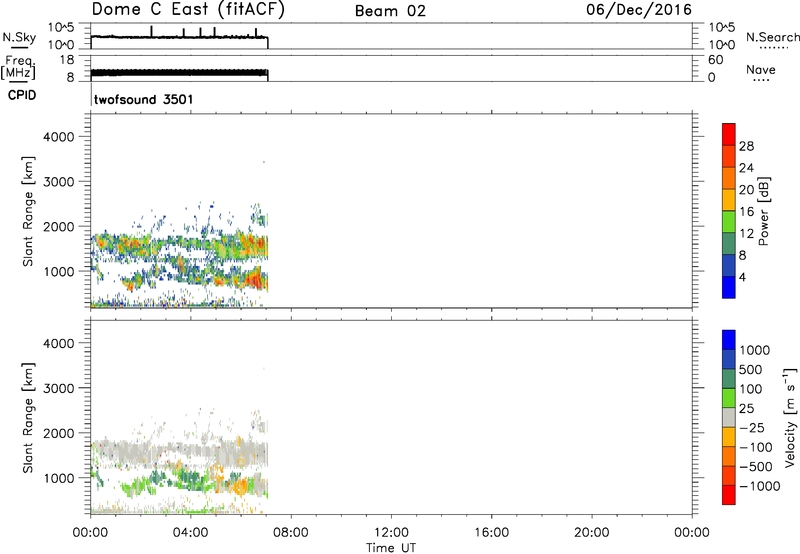Screen dimensions: 800x554
Task: Click the '60' label on Nave axis
Action: [715, 60]
